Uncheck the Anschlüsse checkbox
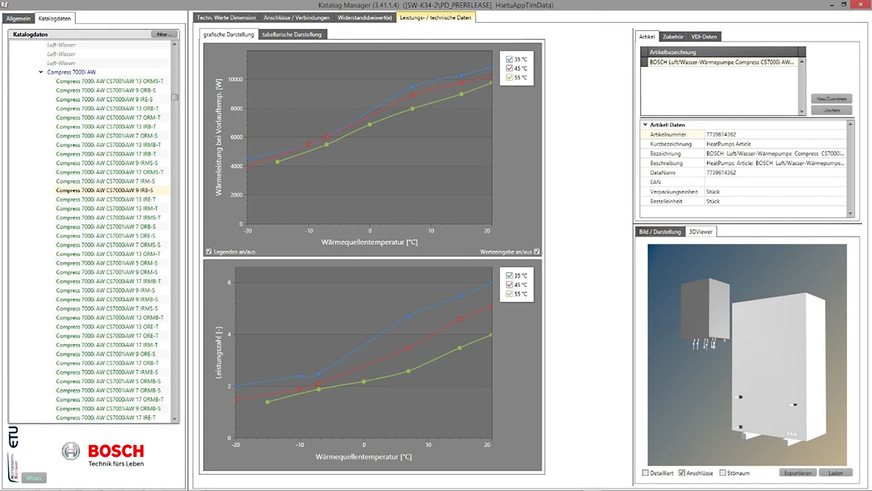 [x=682, y=472]
